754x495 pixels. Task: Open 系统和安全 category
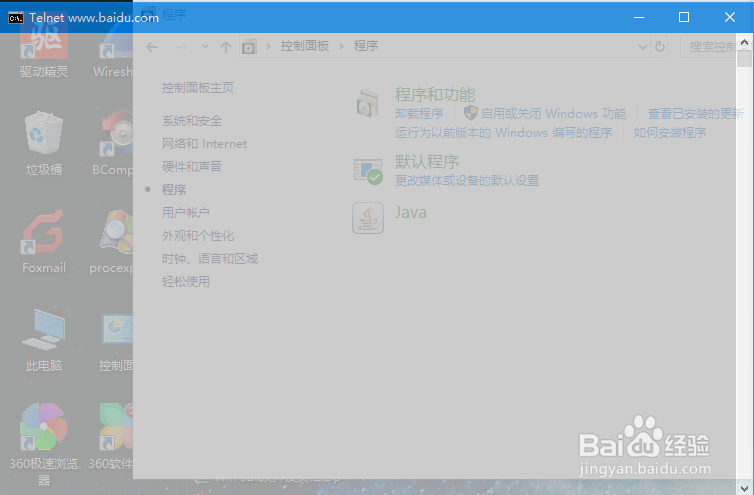(x=192, y=121)
